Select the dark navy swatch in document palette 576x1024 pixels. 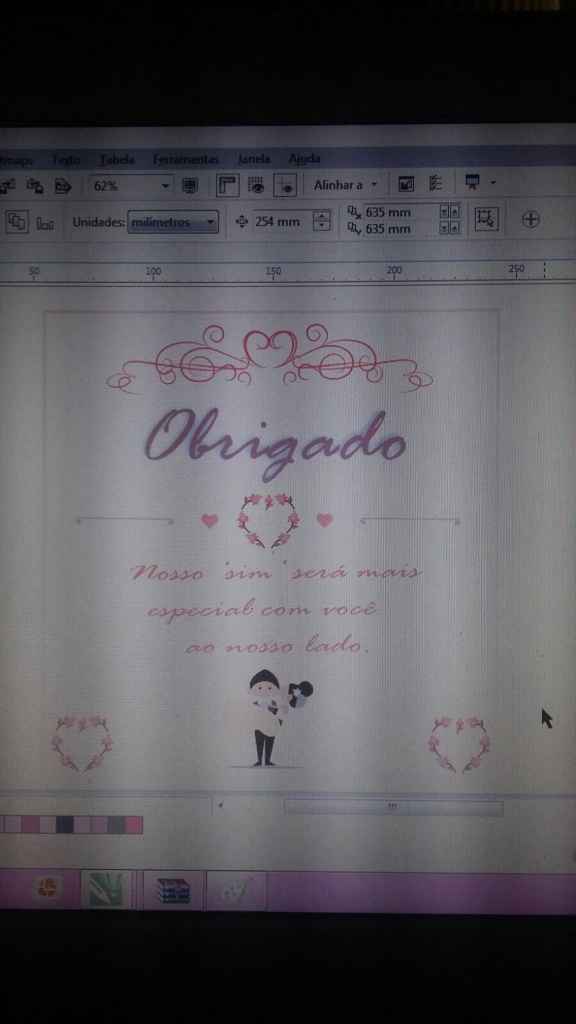[65, 825]
